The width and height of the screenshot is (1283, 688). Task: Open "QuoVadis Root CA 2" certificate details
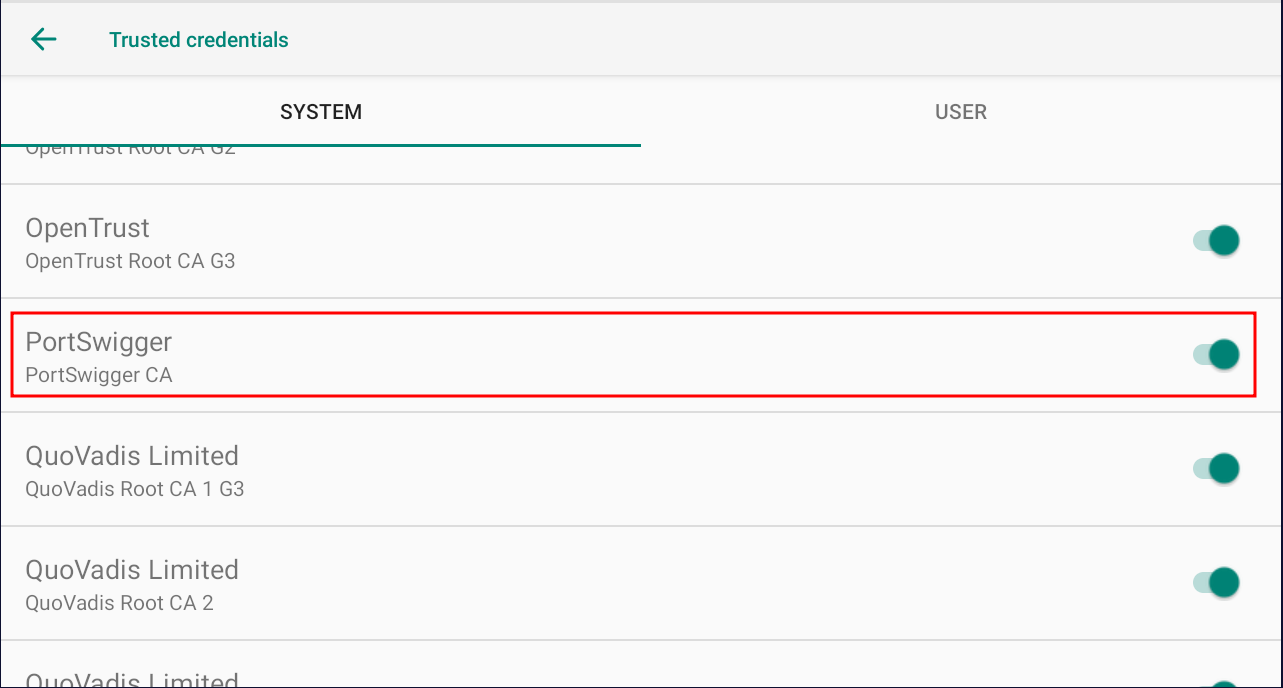pos(119,604)
